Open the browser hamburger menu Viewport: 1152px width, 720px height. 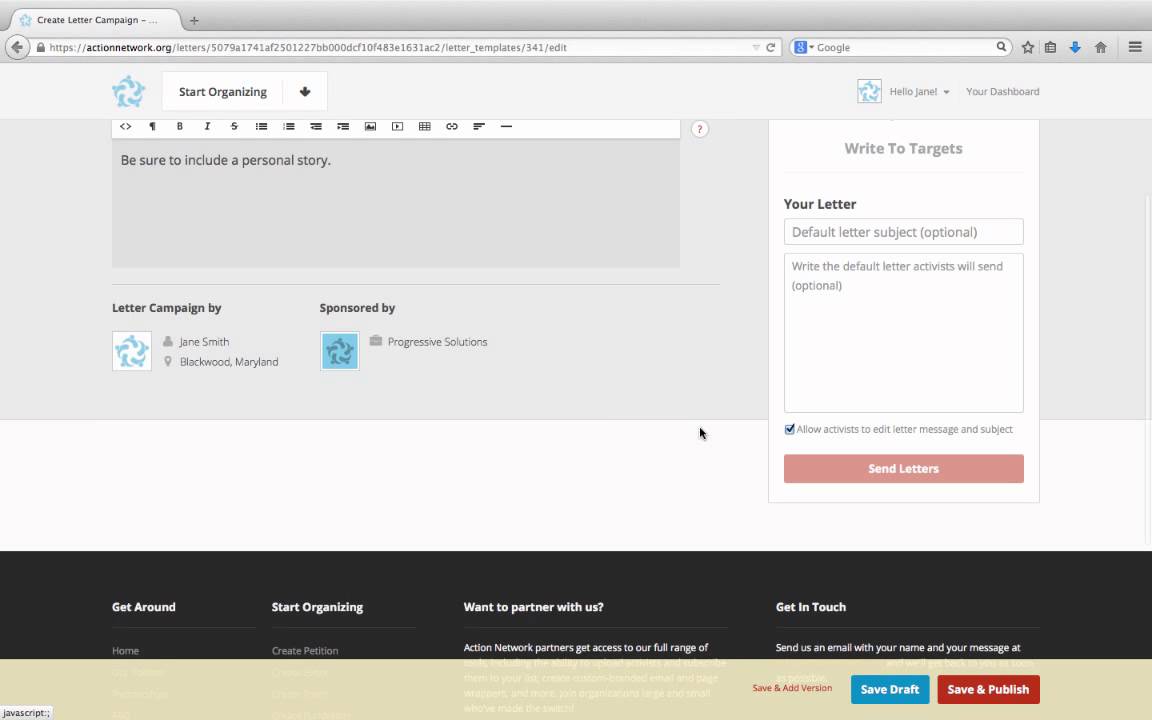1135,47
